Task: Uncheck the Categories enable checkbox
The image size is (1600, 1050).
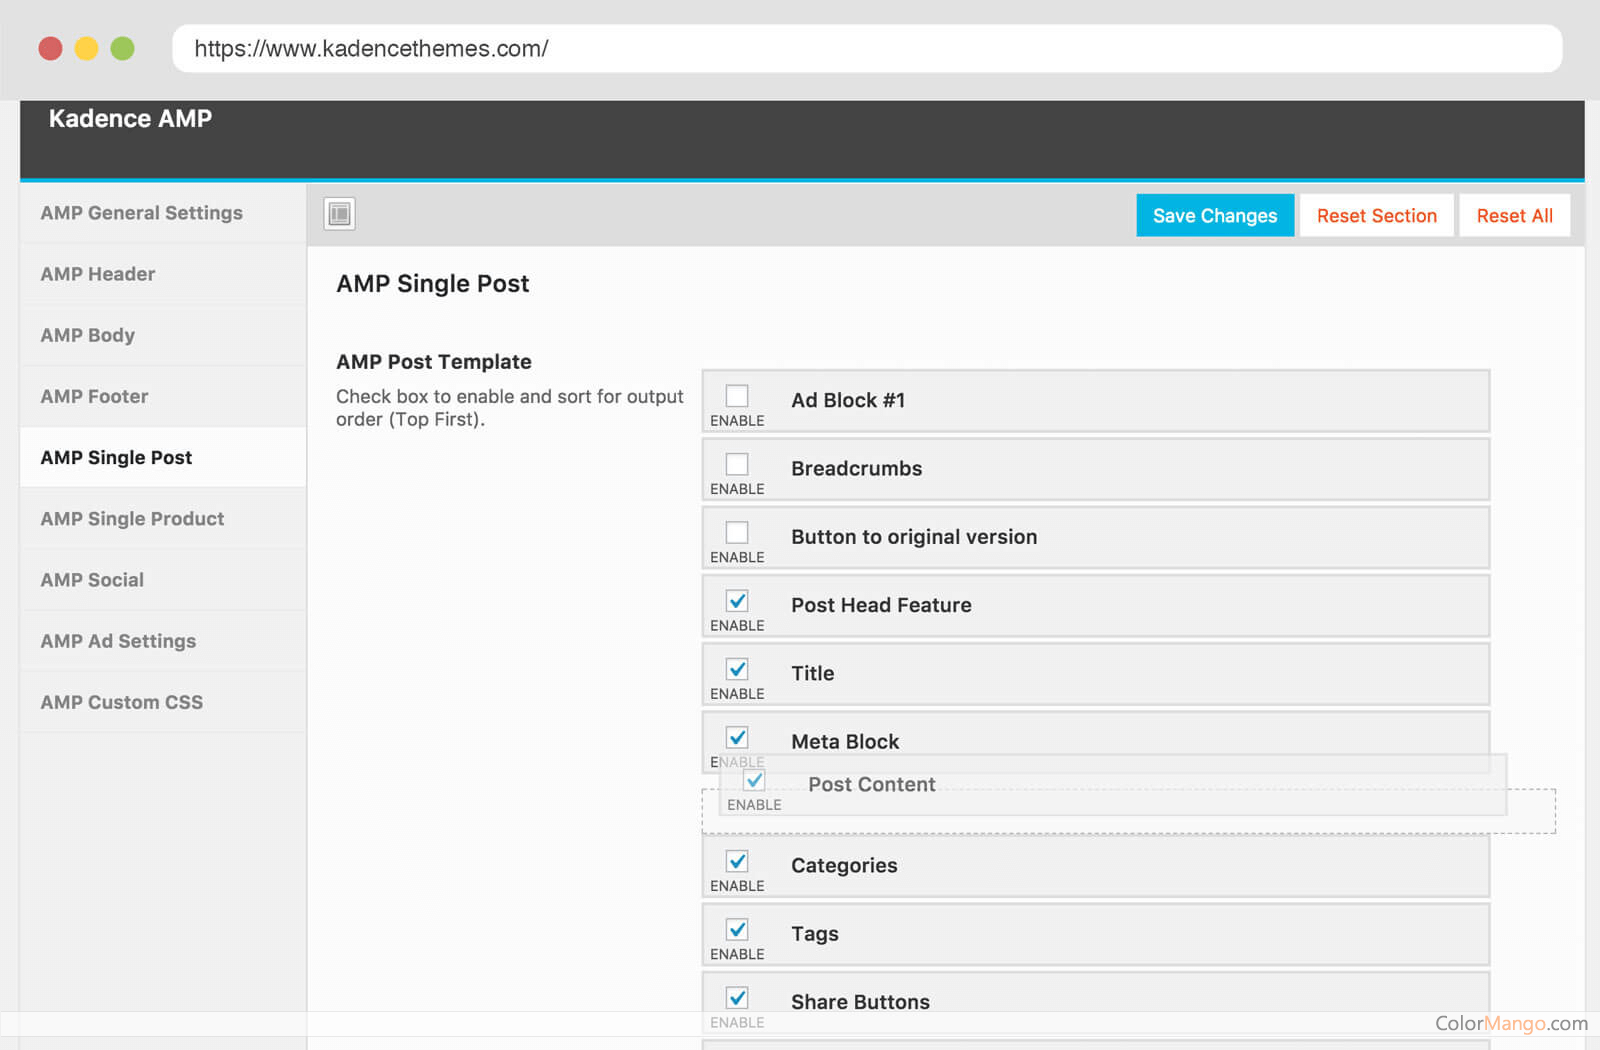Action: click(x=737, y=860)
